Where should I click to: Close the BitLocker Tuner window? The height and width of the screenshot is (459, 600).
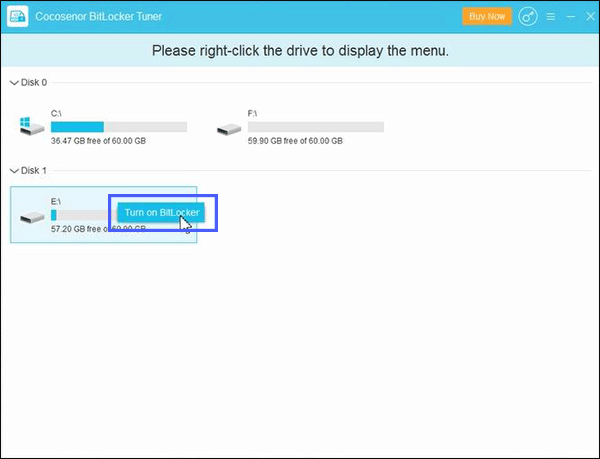(590, 16)
